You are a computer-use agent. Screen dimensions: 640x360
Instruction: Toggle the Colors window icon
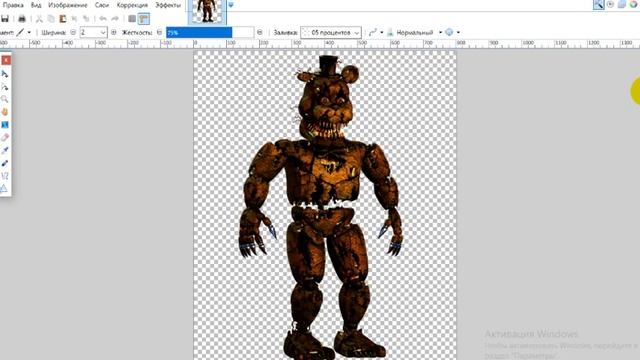pyautogui.click(x=633, y=4)
